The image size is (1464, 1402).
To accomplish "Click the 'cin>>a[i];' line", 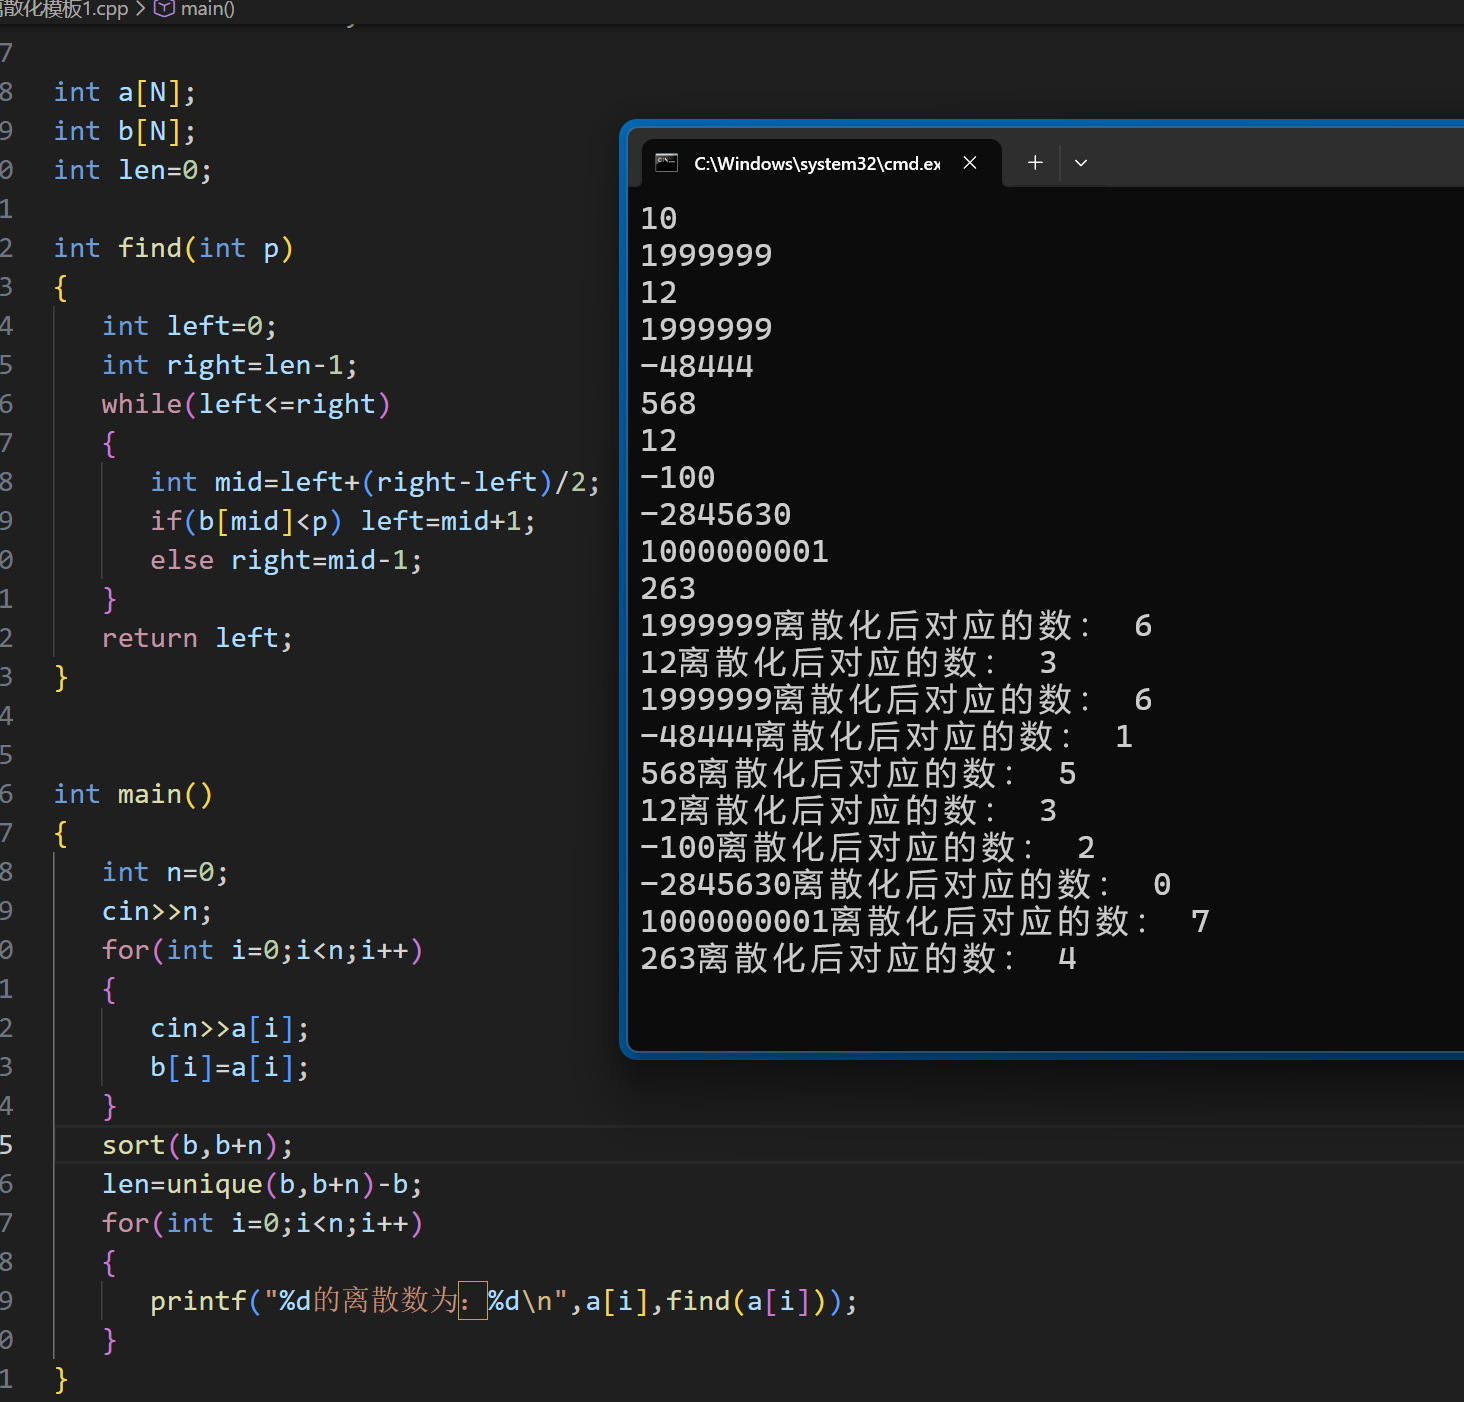I will coord(230,1028).
